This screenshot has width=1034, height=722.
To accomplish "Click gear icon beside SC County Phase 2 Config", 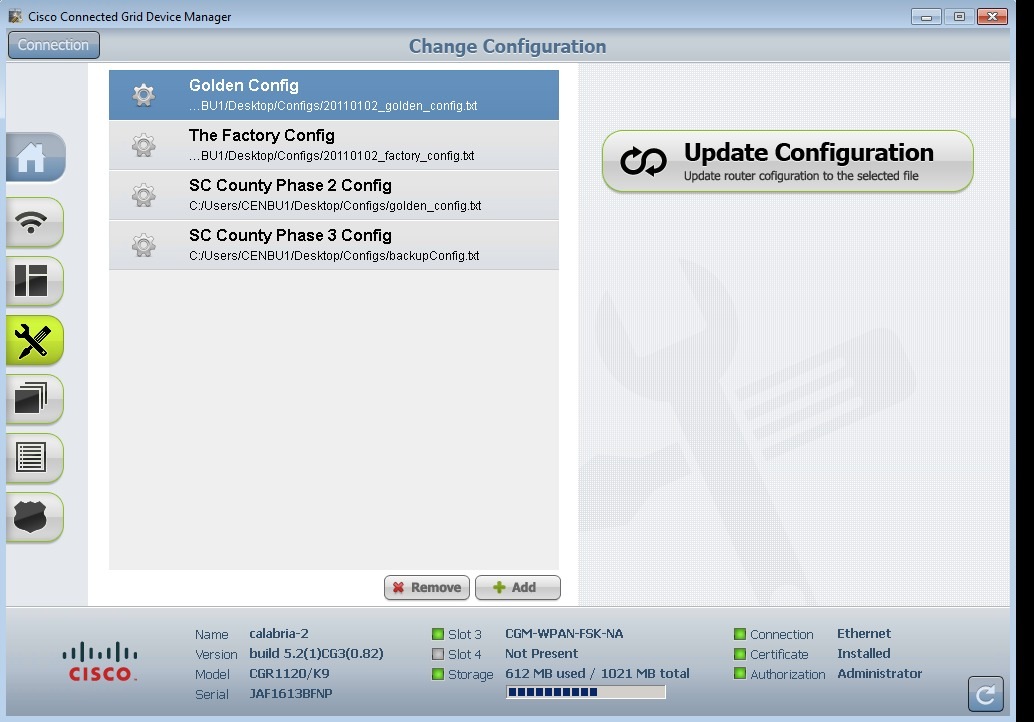I will click(143, 195).
